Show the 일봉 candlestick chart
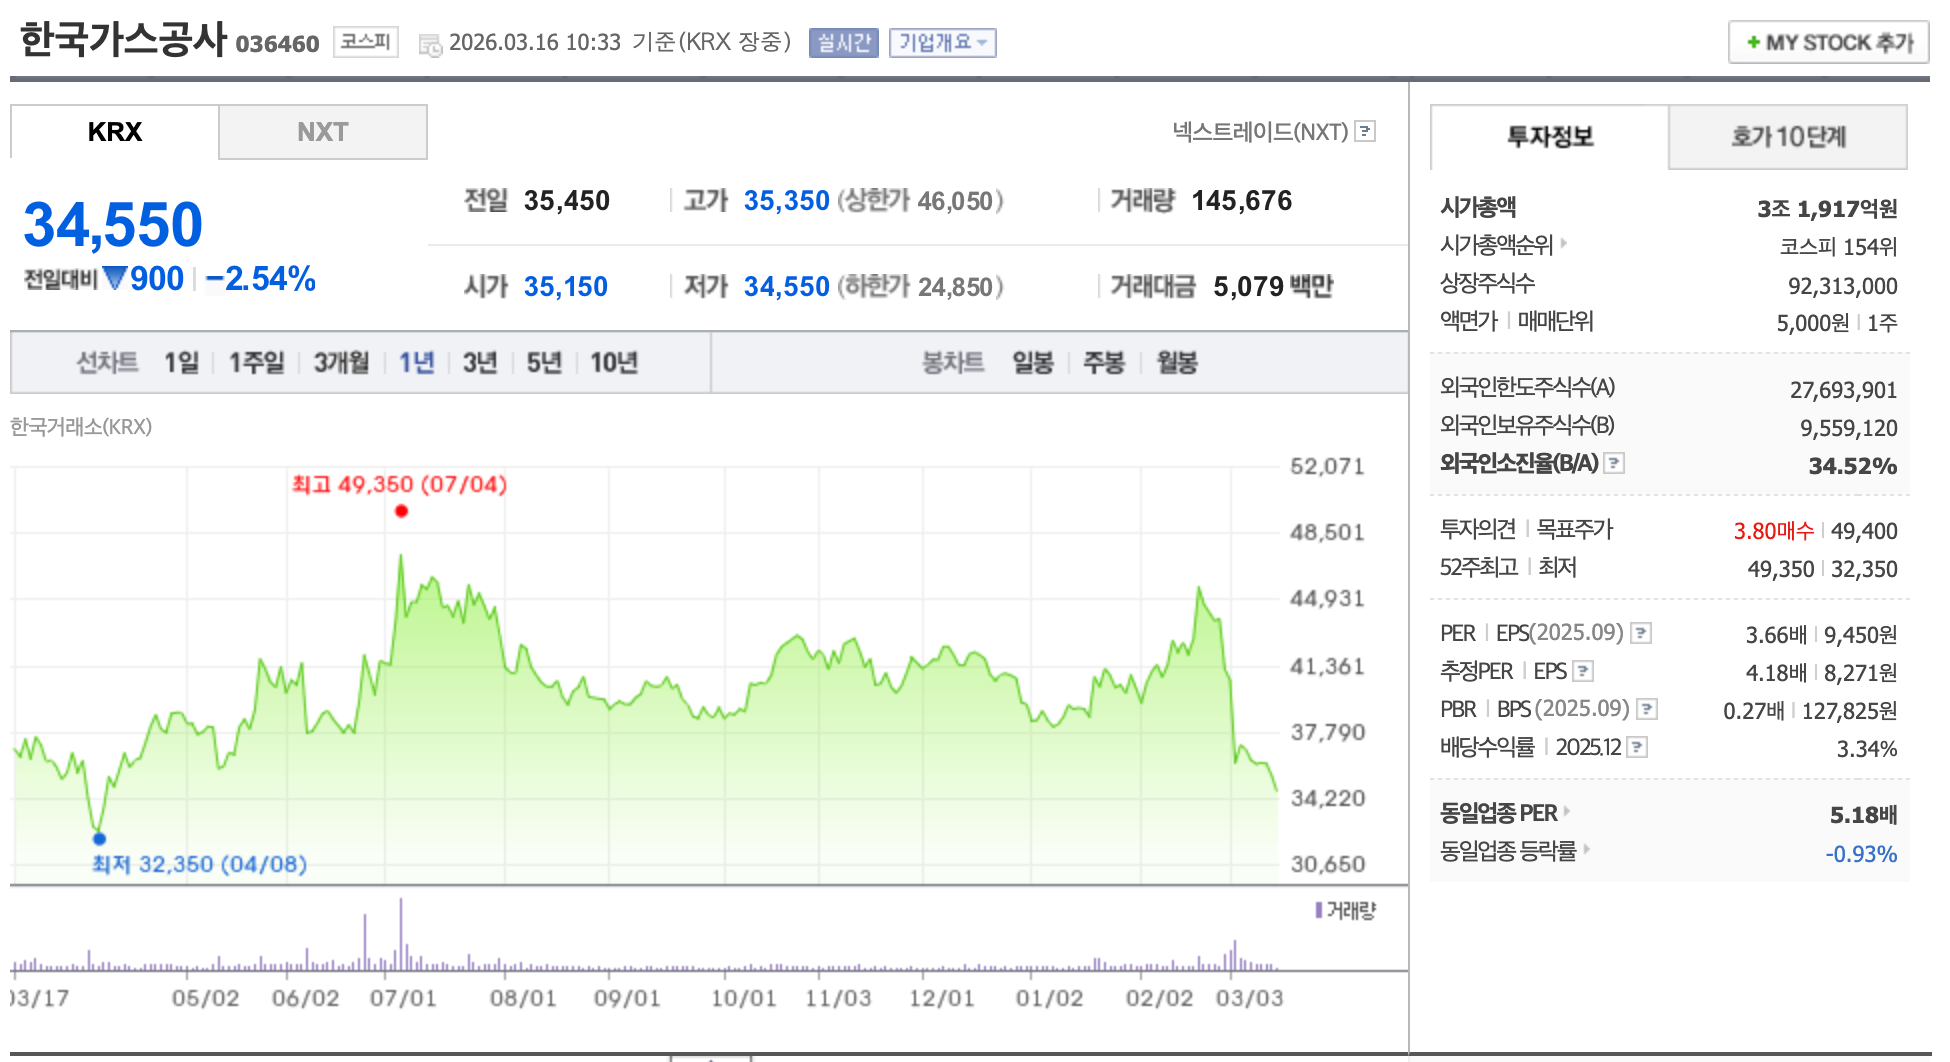Image resolution: width=1950 pixels, height=1062 pixels. tap(1033, 362)
